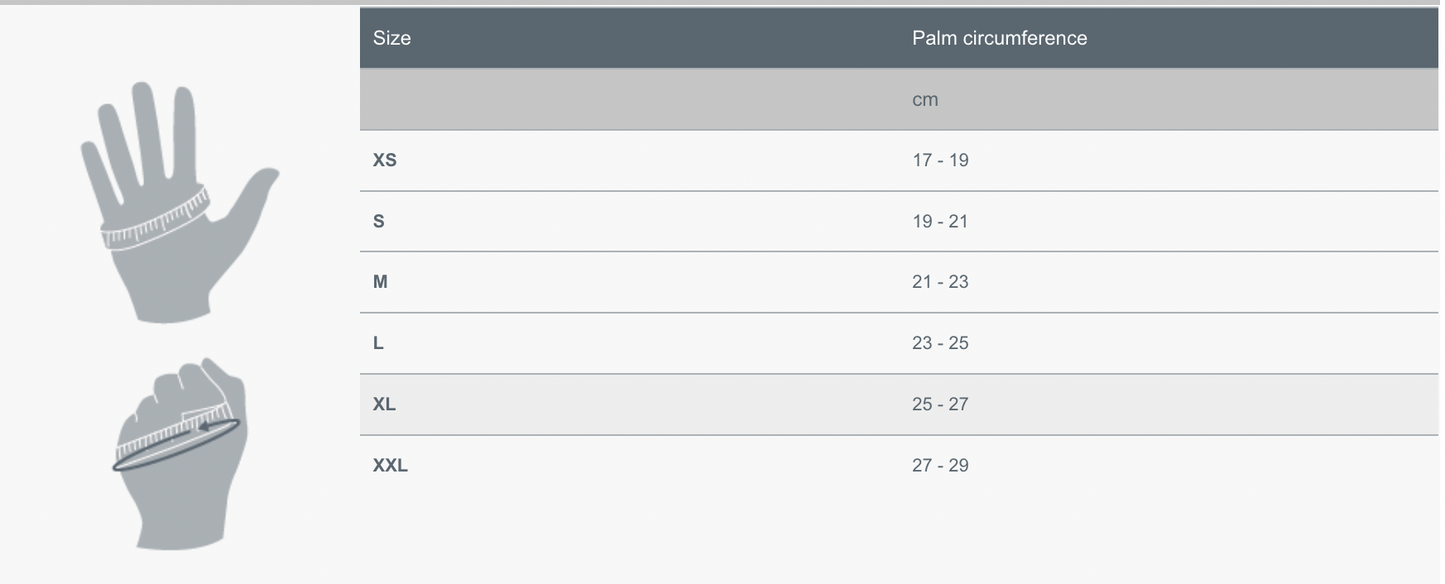Select the XXL size row label
Image resolution: width=1445 pixels, height=584 pixels.
click(390, 465)
